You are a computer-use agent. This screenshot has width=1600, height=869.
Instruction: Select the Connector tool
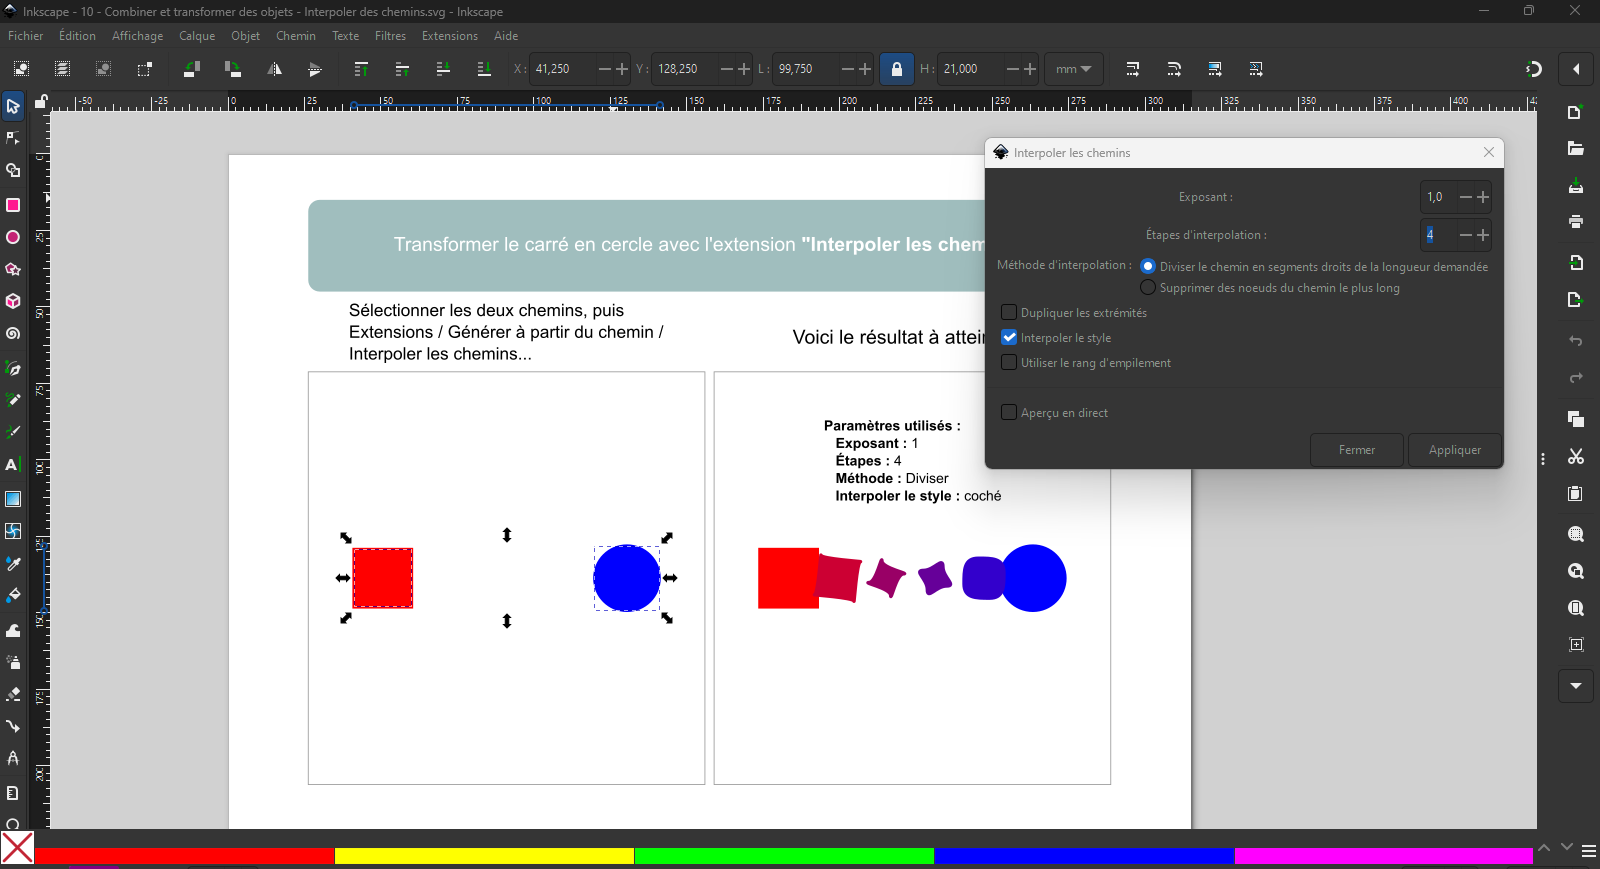coord(13,726)
